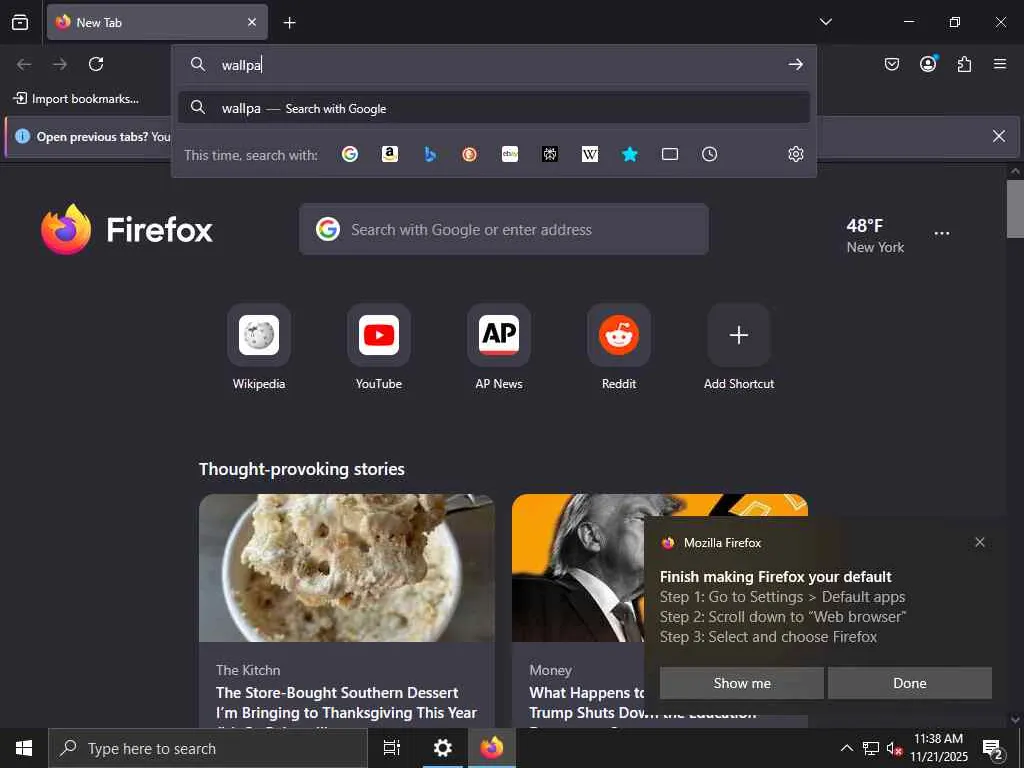The width and height of the screenshot is (1024, 768).
Task: Search this time with Amazon
Action: [x=390, y=154]
